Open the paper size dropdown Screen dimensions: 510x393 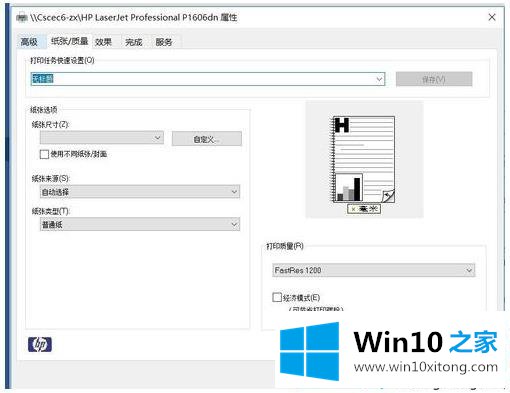(102, 138)
